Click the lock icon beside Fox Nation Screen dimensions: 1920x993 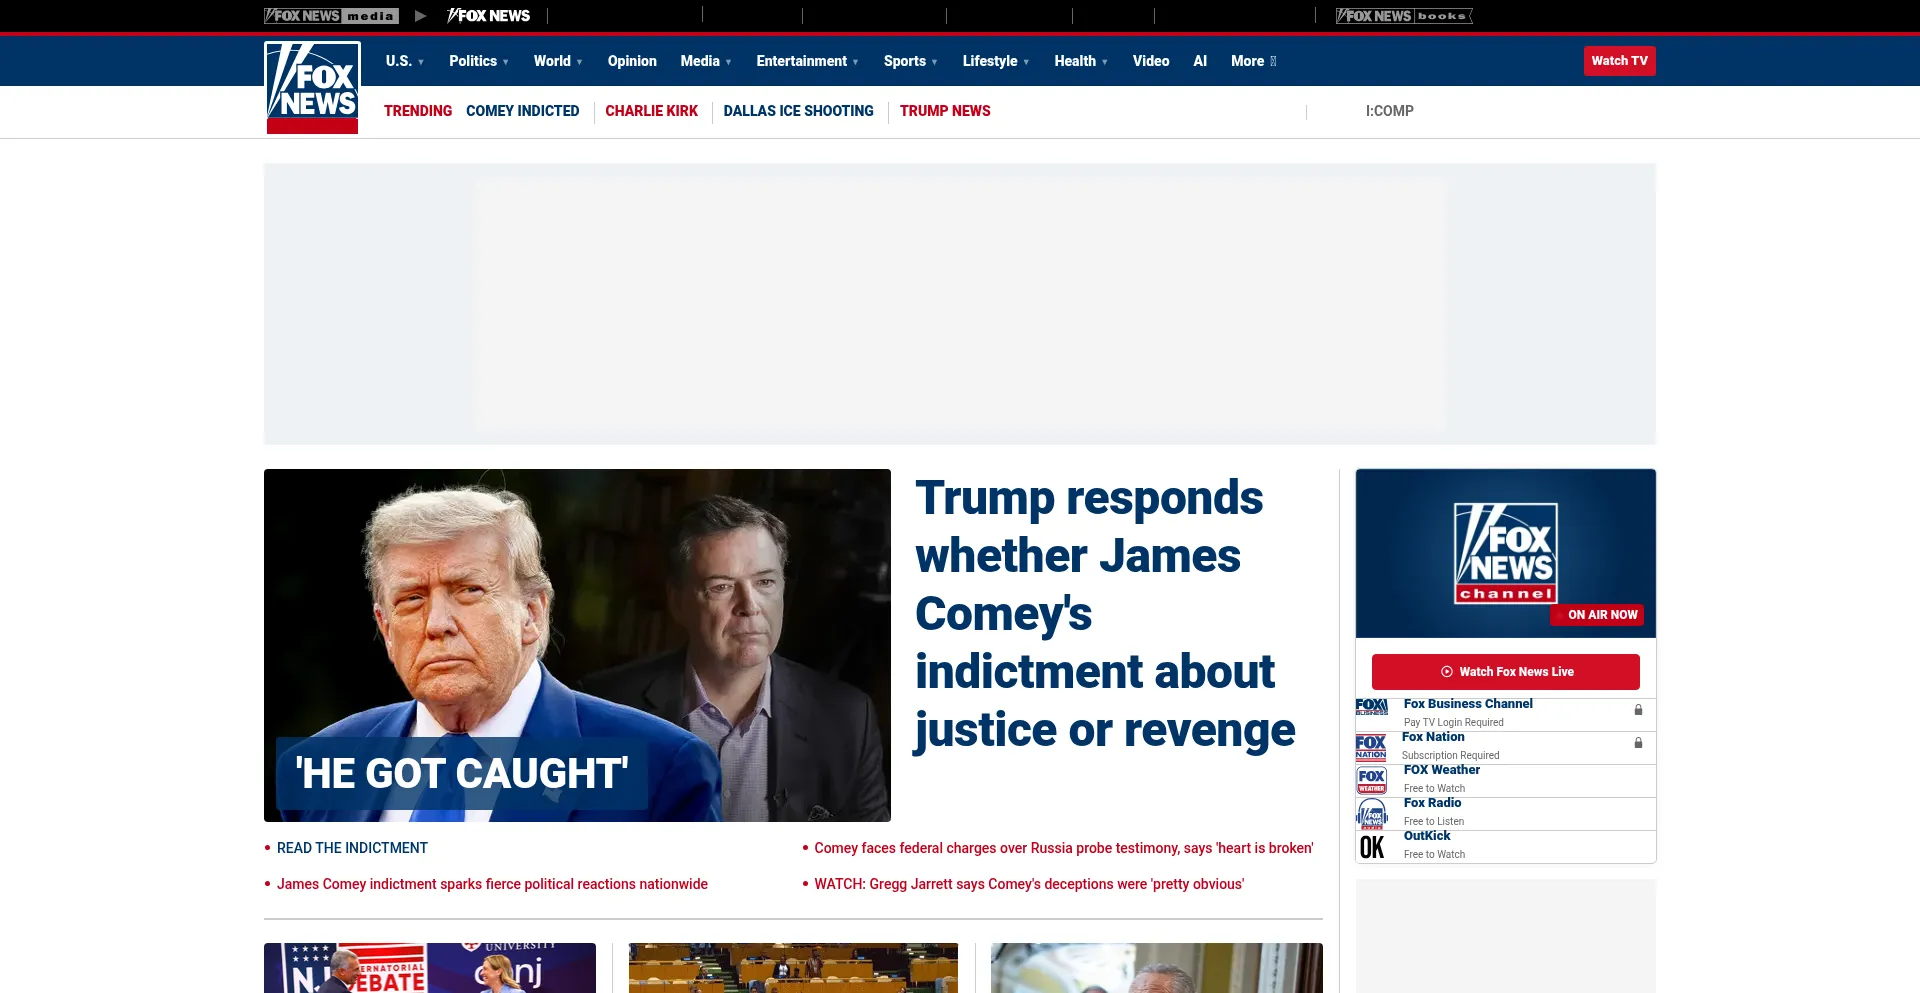(x=1638, y=743)
